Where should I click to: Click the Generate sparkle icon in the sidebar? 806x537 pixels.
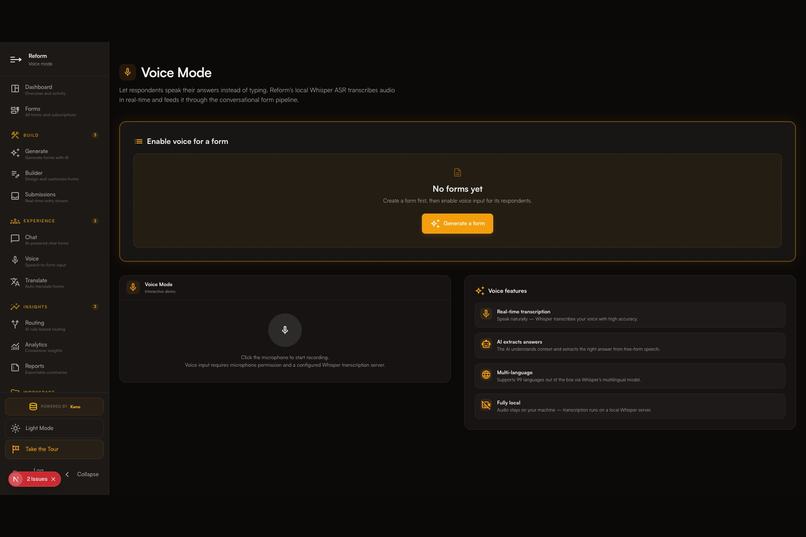pyautogui.click(x=15, y=153)
